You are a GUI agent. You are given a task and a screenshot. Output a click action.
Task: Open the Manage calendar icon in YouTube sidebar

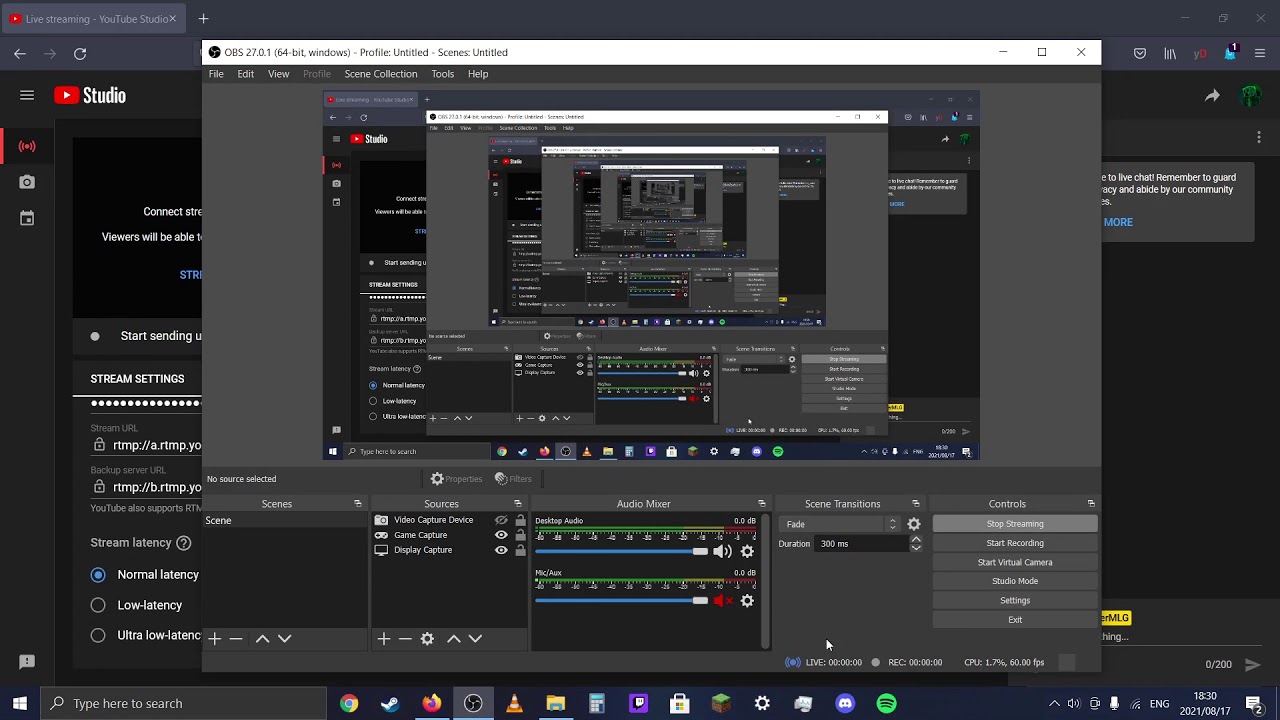click(27, 218)
